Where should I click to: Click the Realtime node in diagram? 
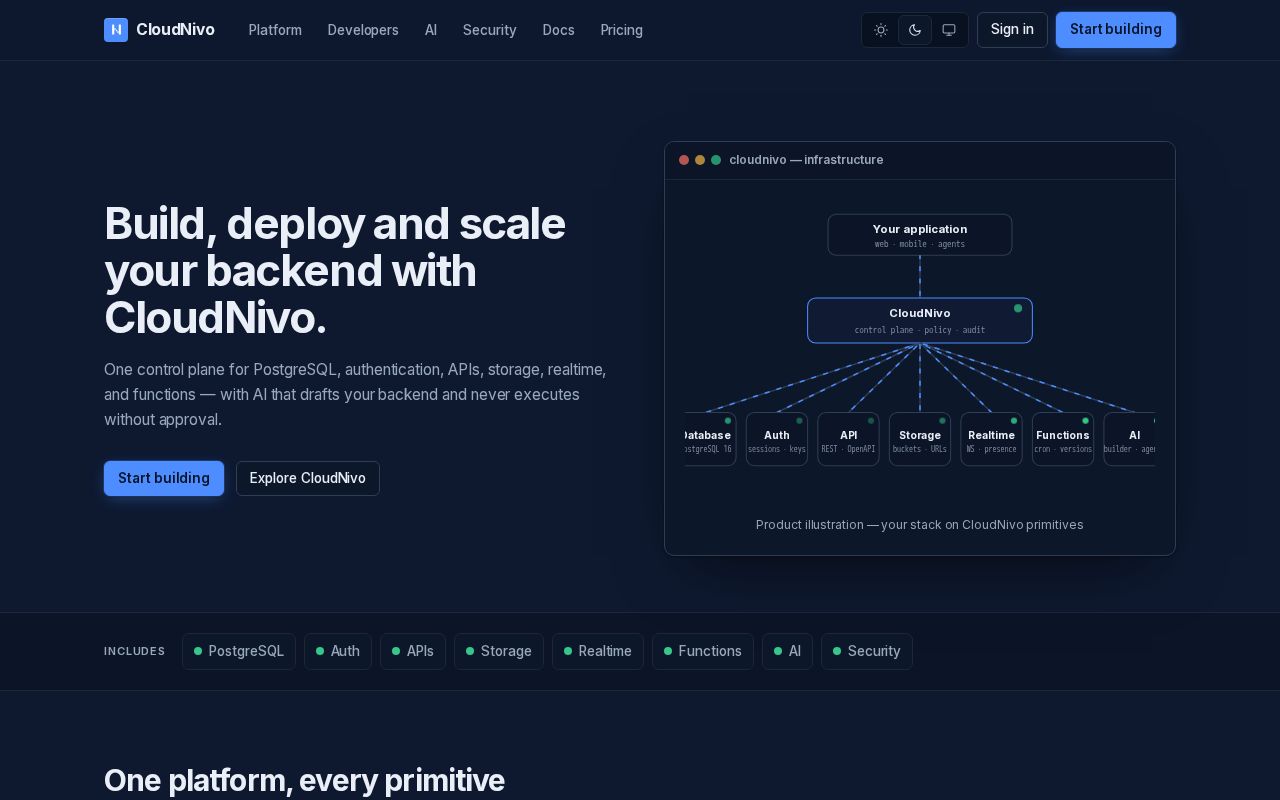[x=992, y=439]
